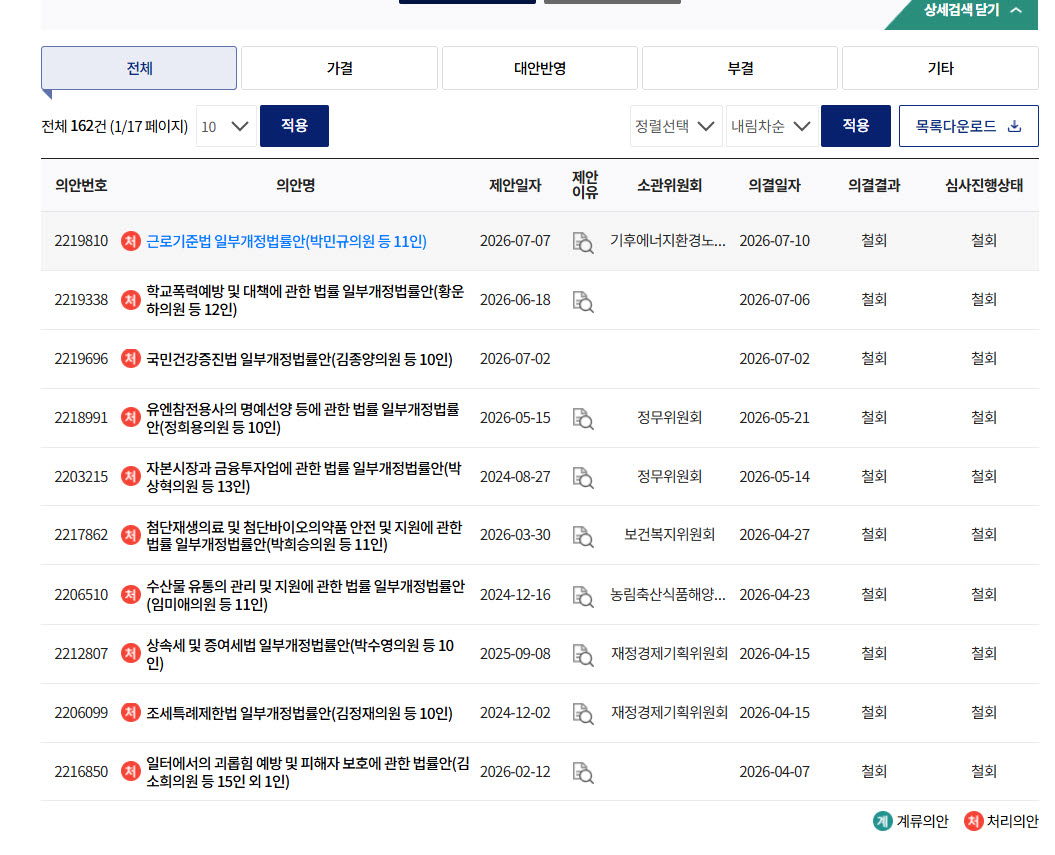Click red 처 badge of bill 2212807
Image resolution: width=1055 pixels, height=855 pixels.
click(131, 653)
